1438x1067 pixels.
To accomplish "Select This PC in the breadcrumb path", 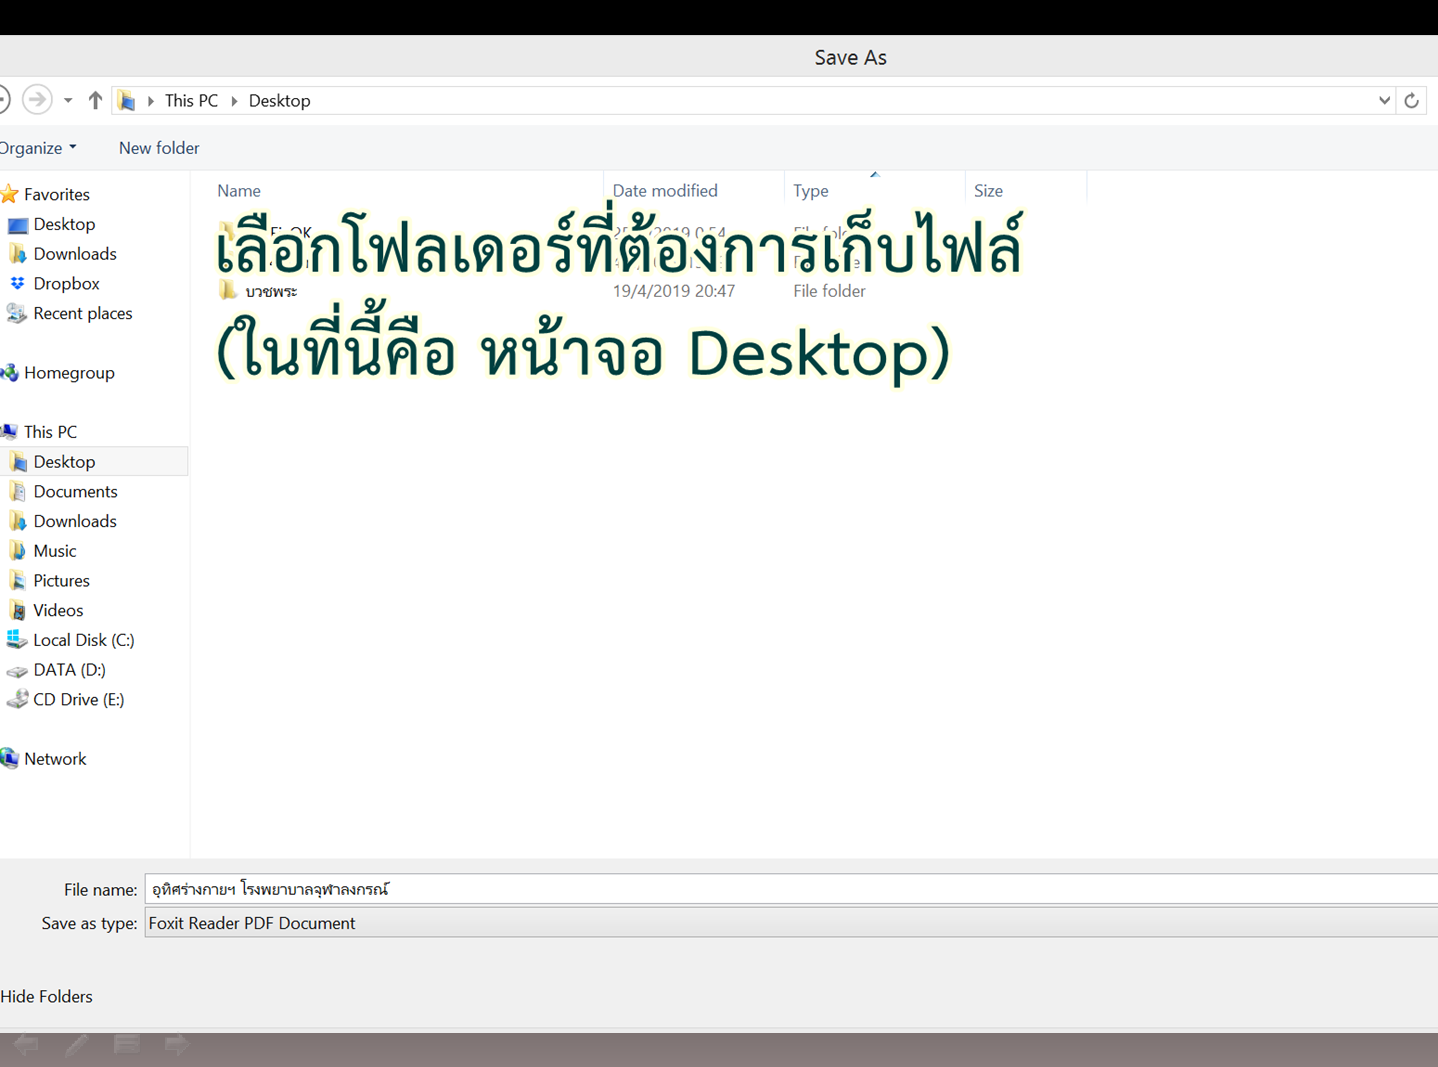I will (x=191, y=100).
